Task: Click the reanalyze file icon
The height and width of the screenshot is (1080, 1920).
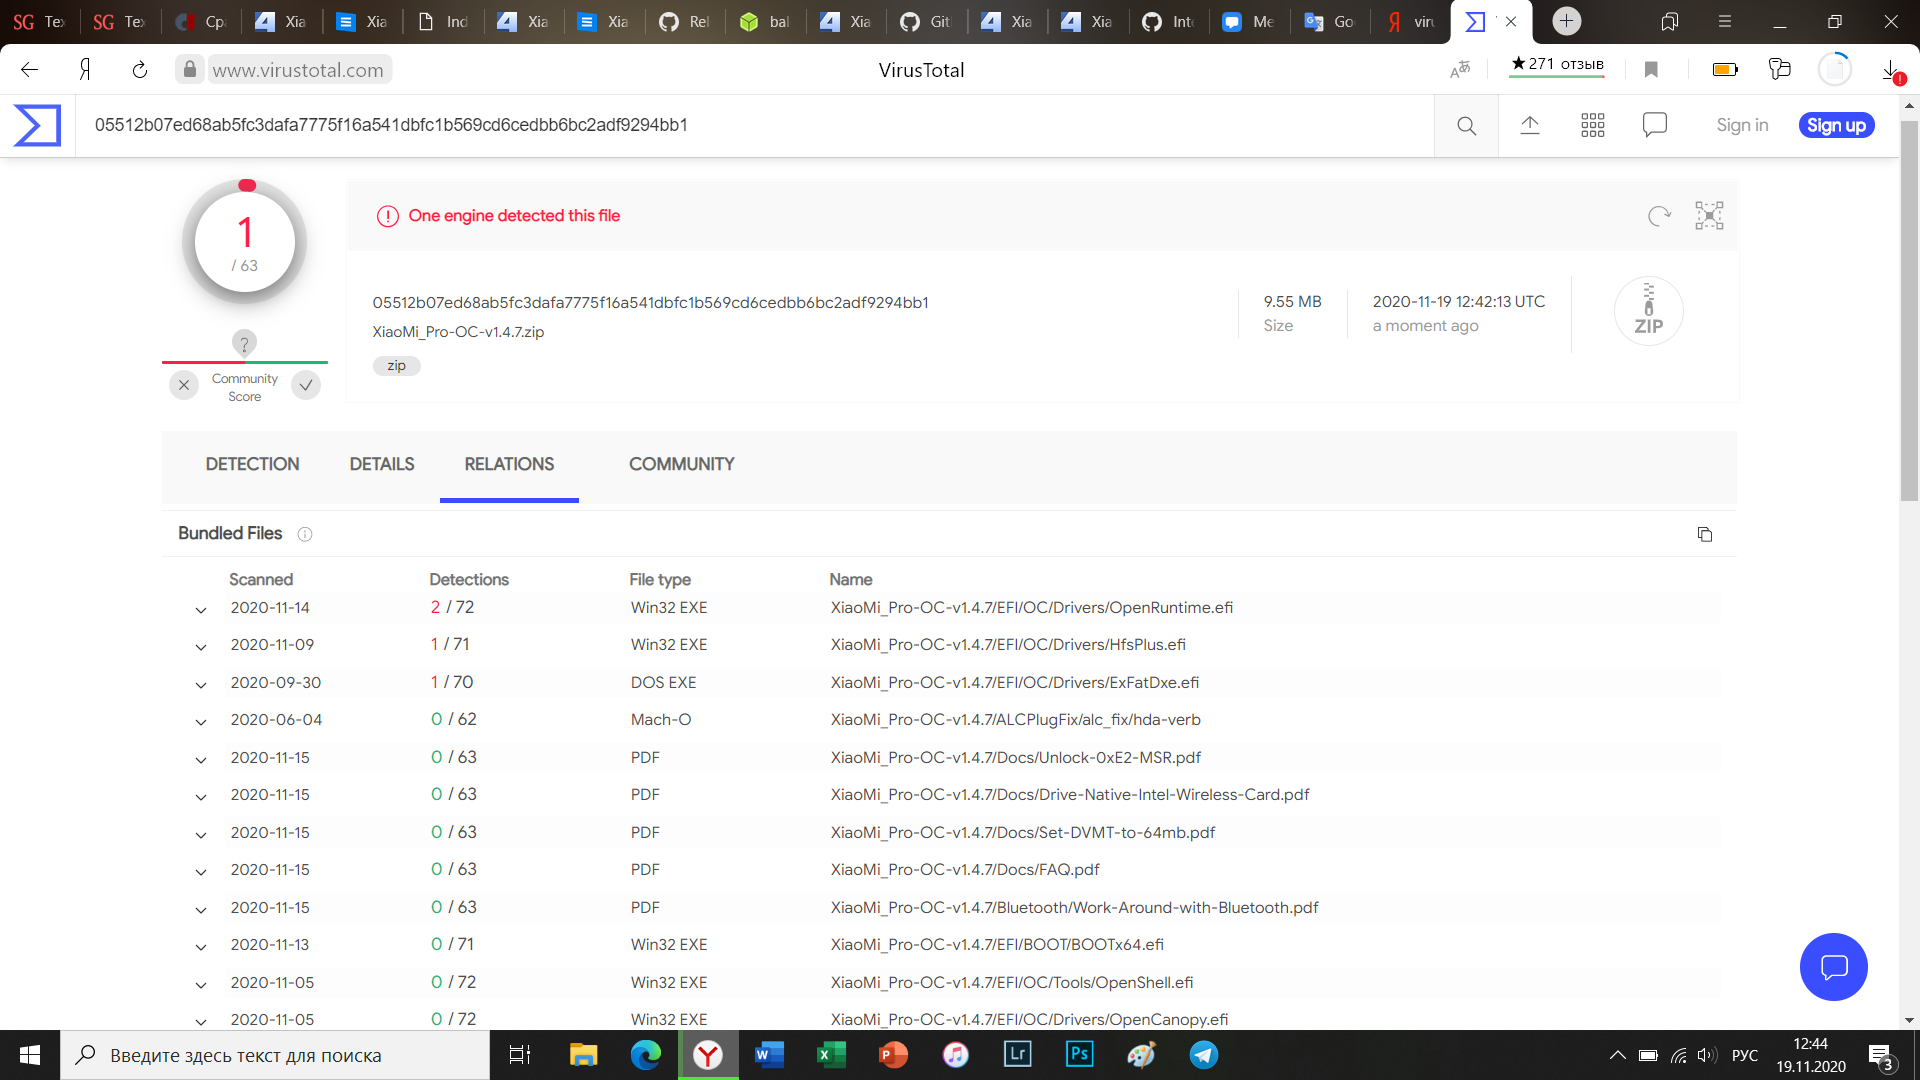Action: pyautogui.click(x=1659, y=216)
